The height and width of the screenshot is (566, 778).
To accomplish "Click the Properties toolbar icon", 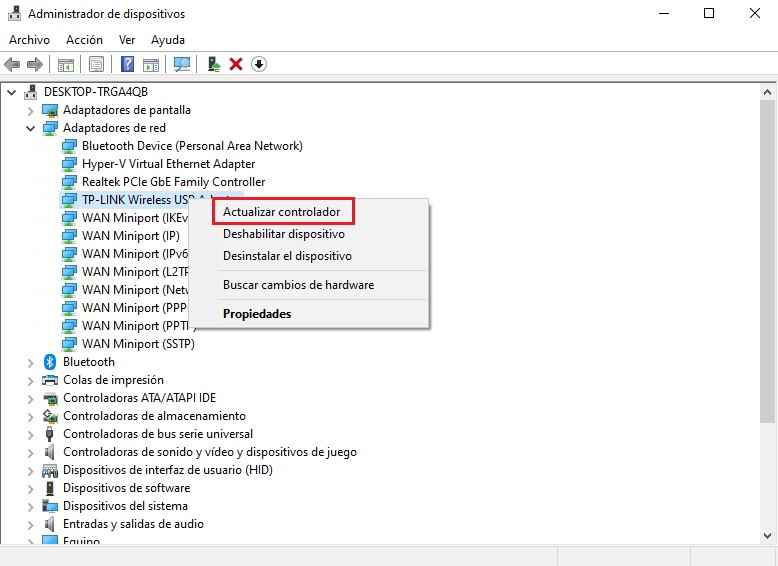I will click(96, 64).
